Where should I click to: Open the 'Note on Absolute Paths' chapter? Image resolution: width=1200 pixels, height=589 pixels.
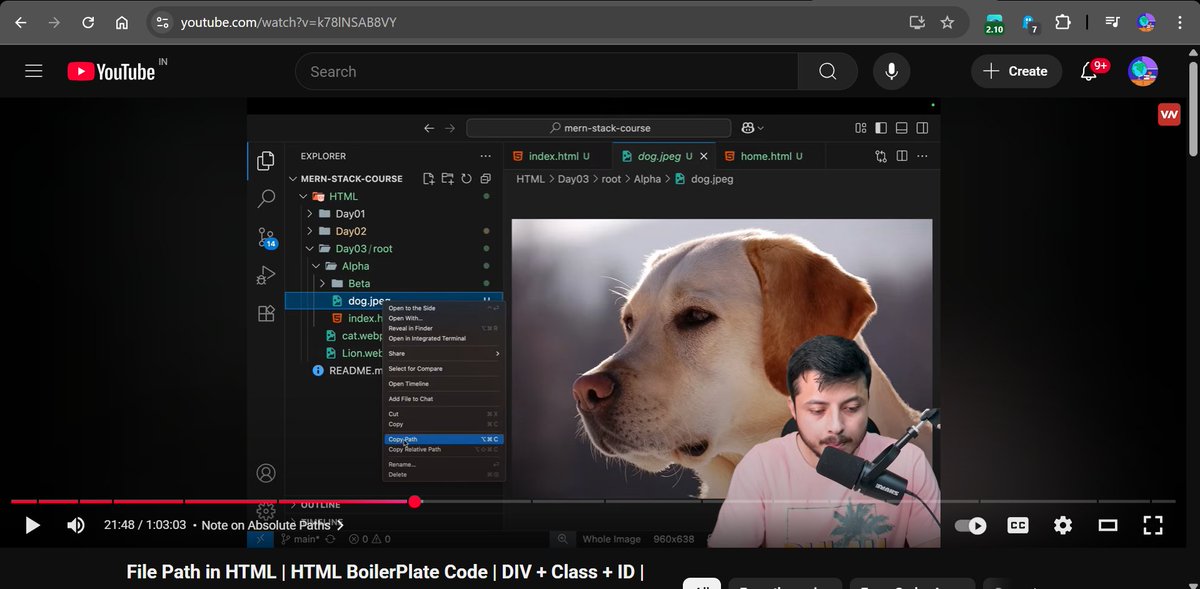coord(272,525)
